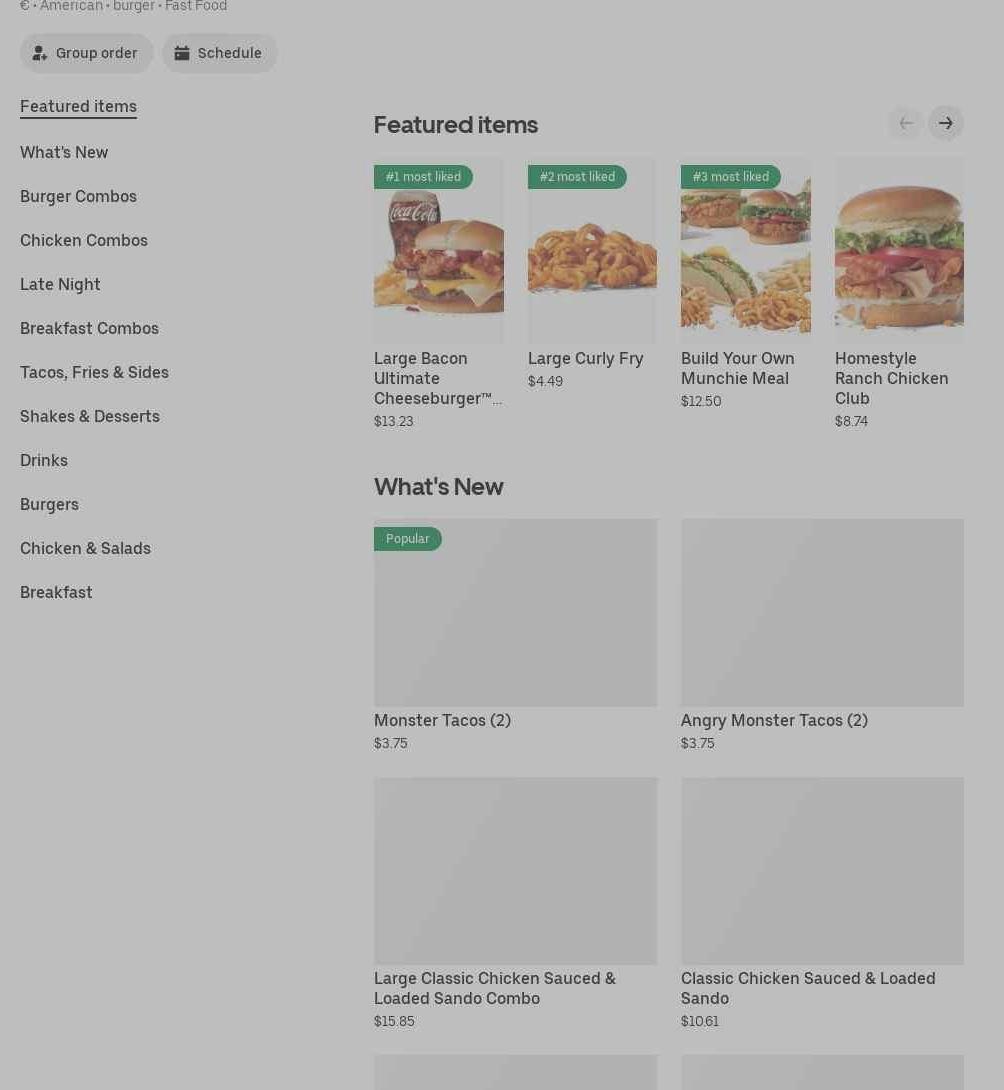
Task: Open the Chicken Combos category
Action: tap(84, 240)
